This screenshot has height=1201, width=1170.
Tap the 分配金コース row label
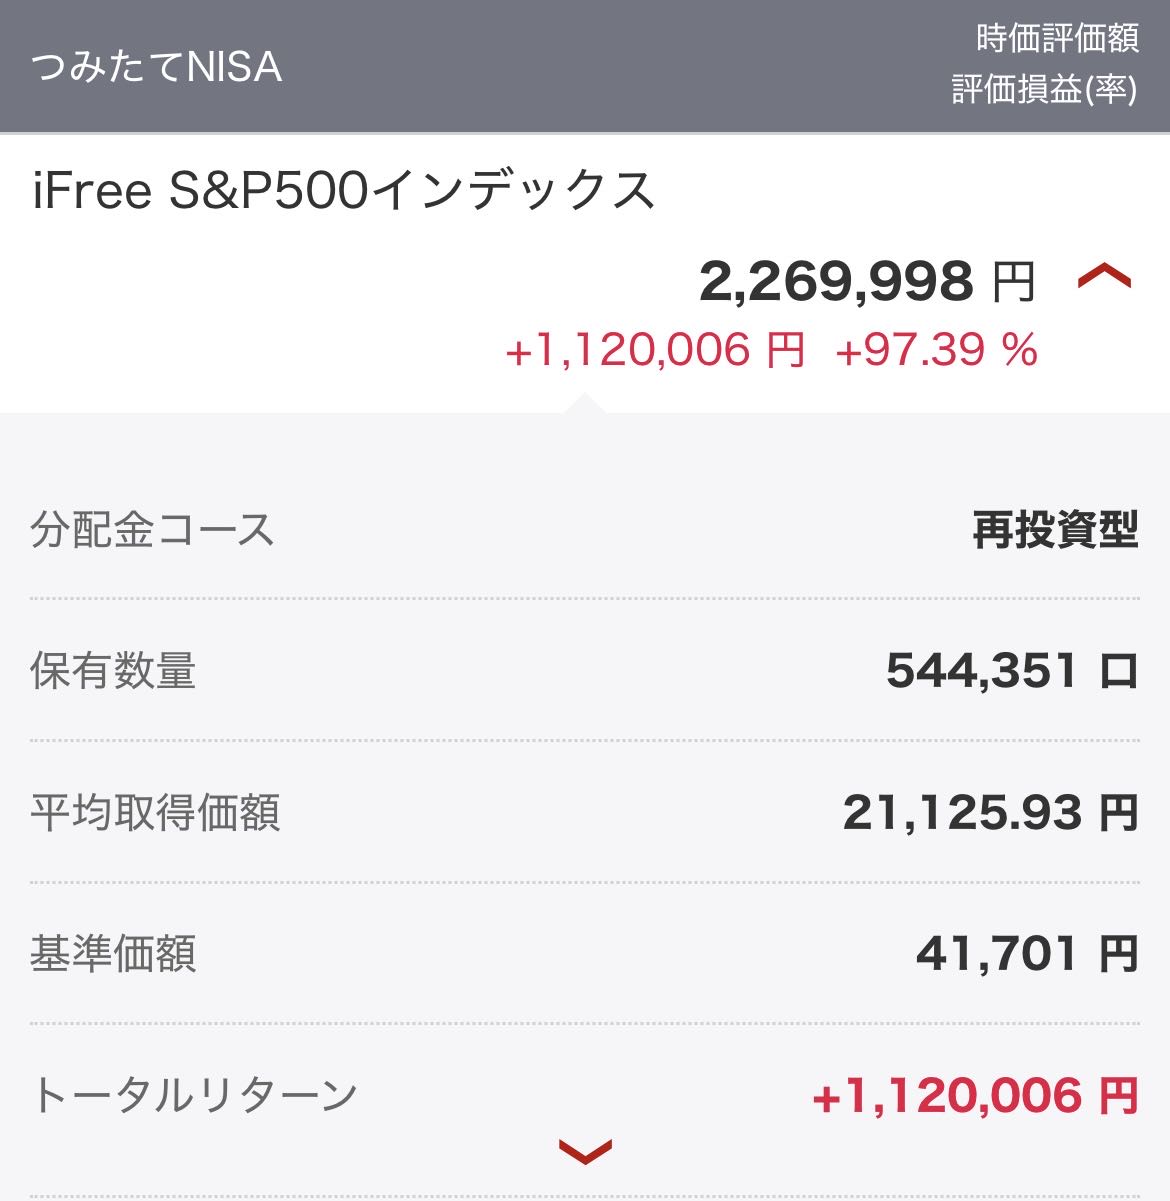pyautogui.click(x=152, y=529)
